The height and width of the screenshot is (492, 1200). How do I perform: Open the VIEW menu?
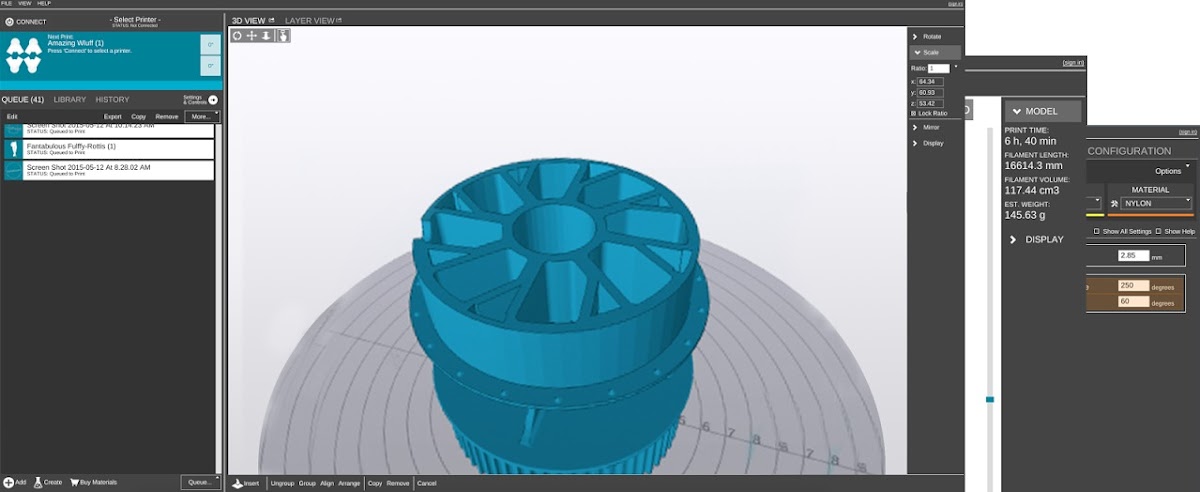(x=25, y=3)
